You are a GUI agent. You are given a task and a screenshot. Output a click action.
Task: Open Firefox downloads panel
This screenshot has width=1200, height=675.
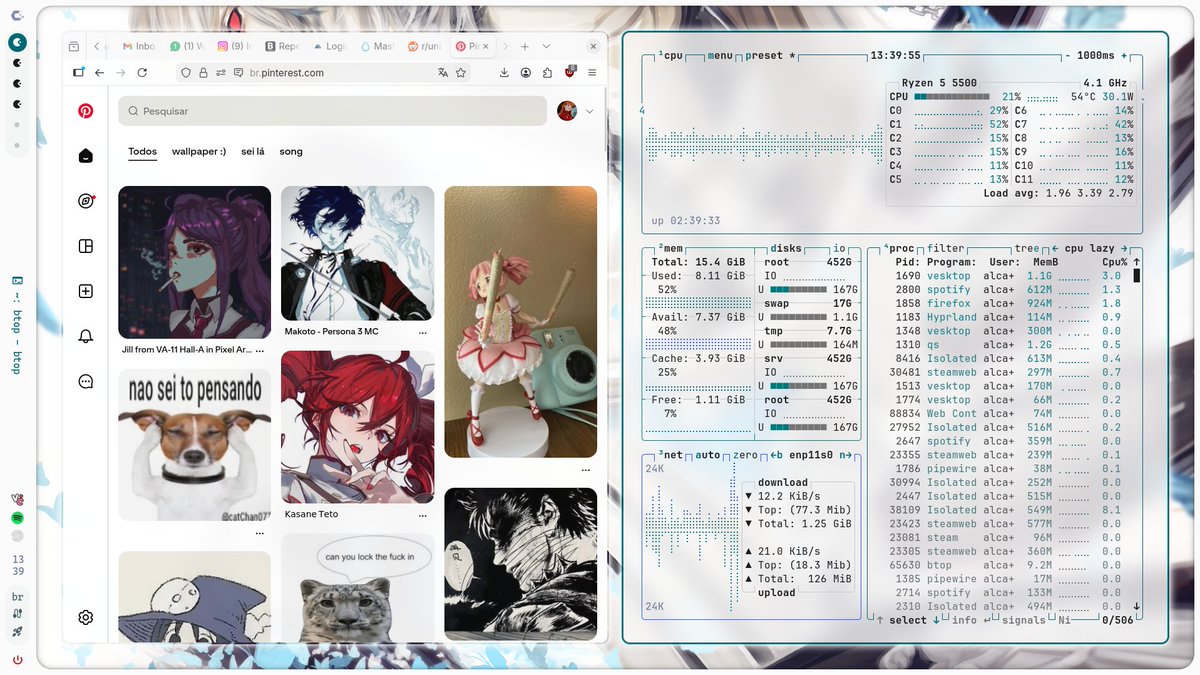click(503, 73)
